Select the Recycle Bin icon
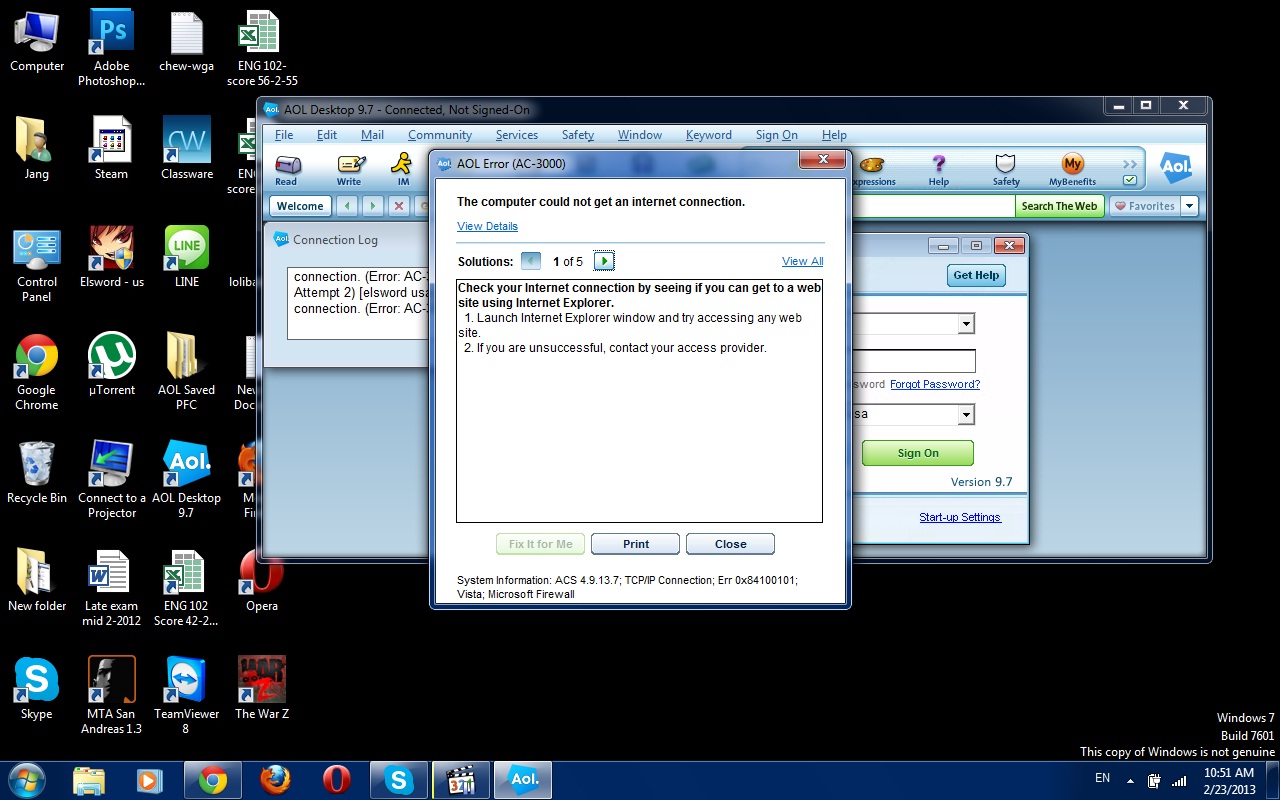The height and width of the screenshot is (800, 1280). [x=36, y=473]
